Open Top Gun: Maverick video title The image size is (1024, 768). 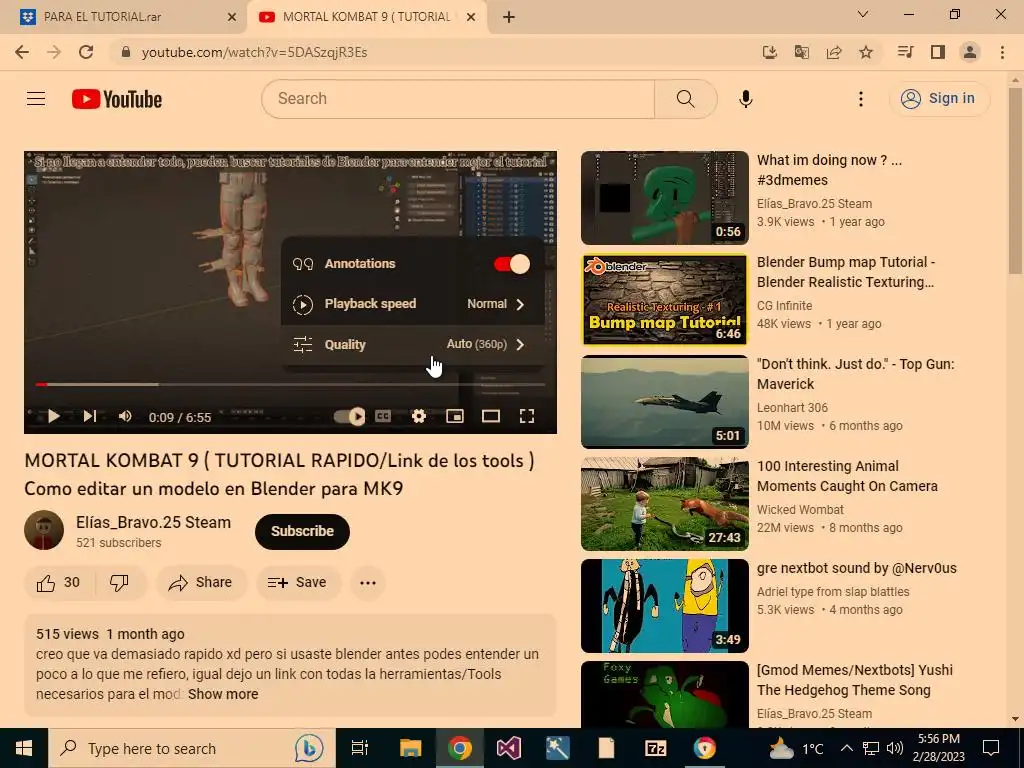tap(855, 374)
